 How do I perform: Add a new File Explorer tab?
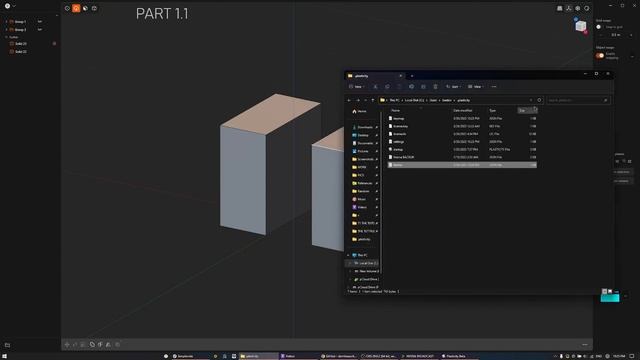click(412, 76)
